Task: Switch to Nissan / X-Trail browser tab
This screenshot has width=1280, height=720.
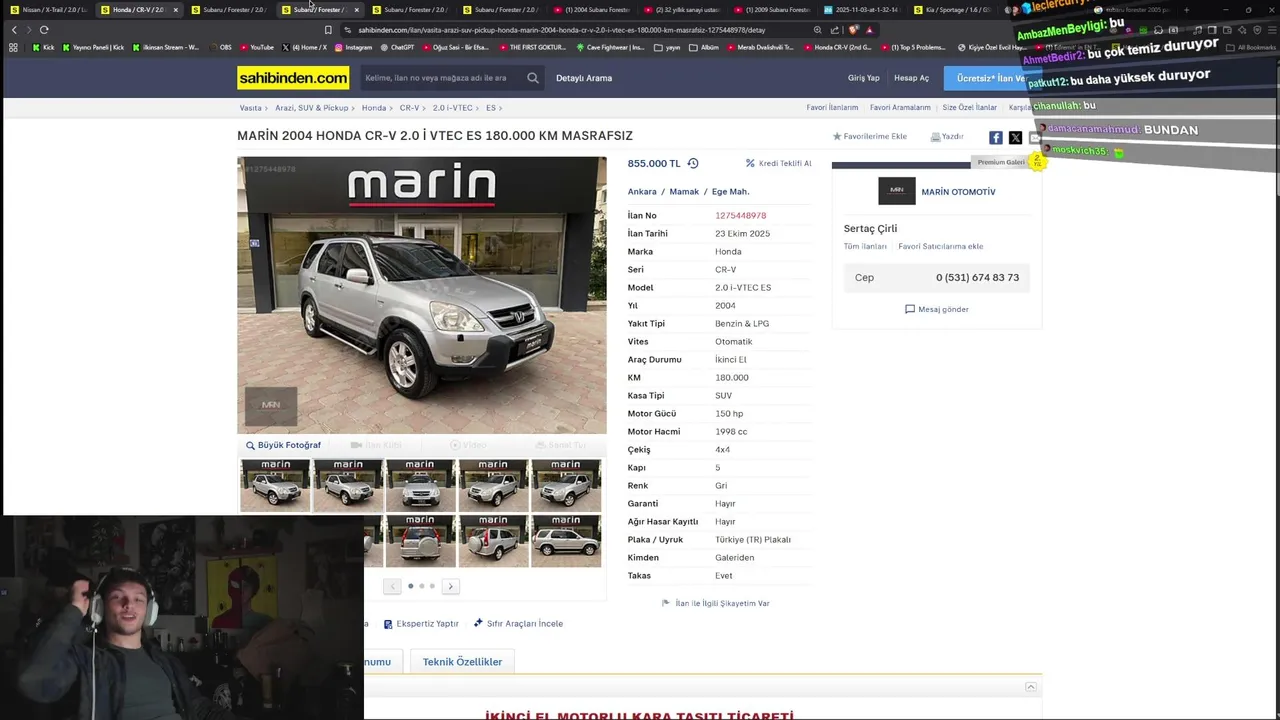Action: [x=47, y=10]
